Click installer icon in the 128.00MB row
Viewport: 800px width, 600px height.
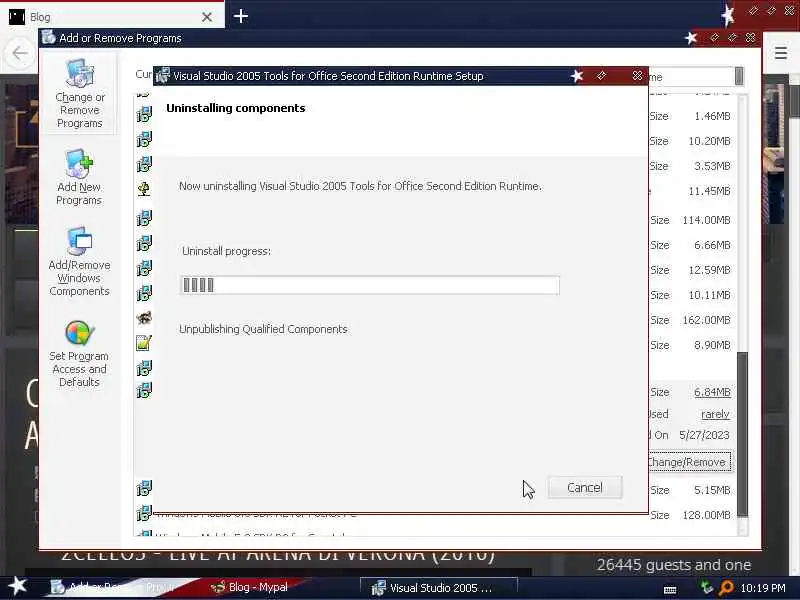pos(144,513)
